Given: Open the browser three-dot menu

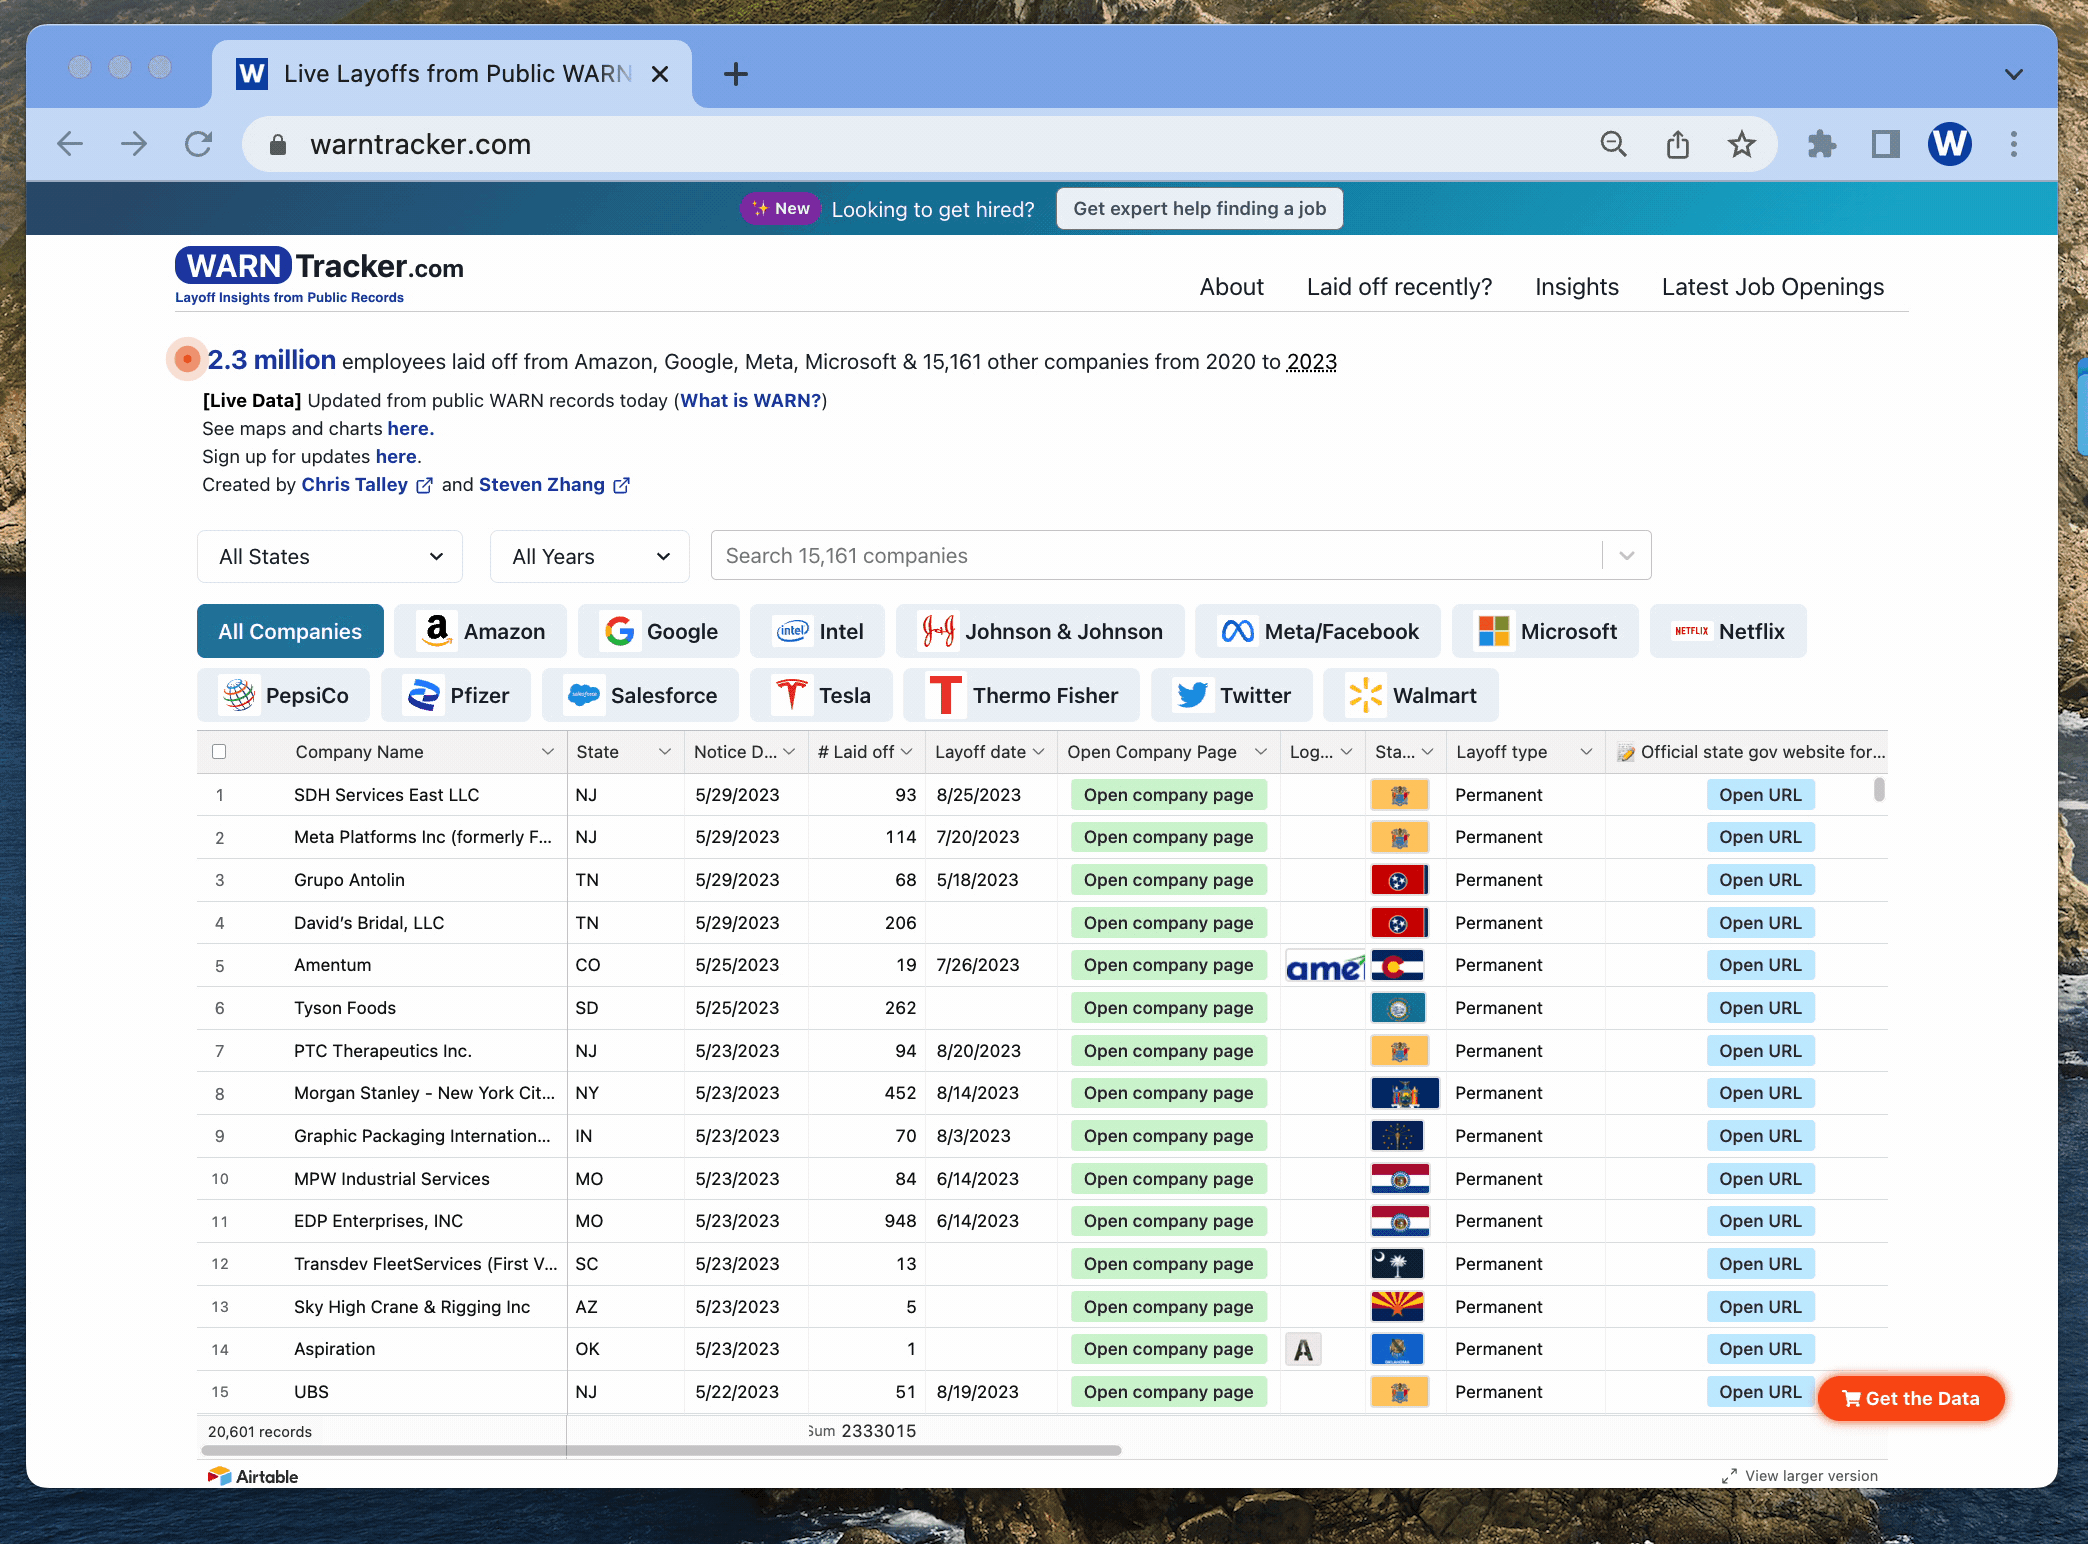Looking at the screenshot, I should [x=2014, y=144].
